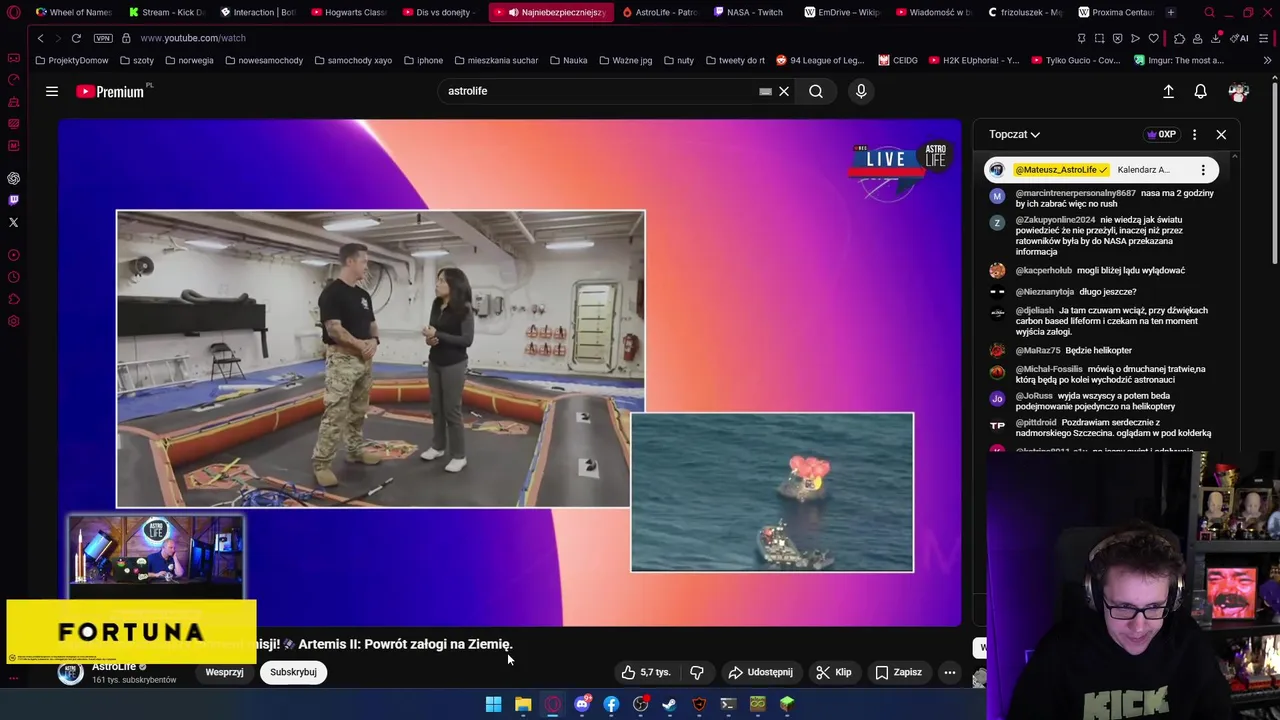The height and width of the screenshot is (720, 1280).
Task: Open the YouTube guide hamburger menu
Action: pyautogui.click(x=52, y=91)
